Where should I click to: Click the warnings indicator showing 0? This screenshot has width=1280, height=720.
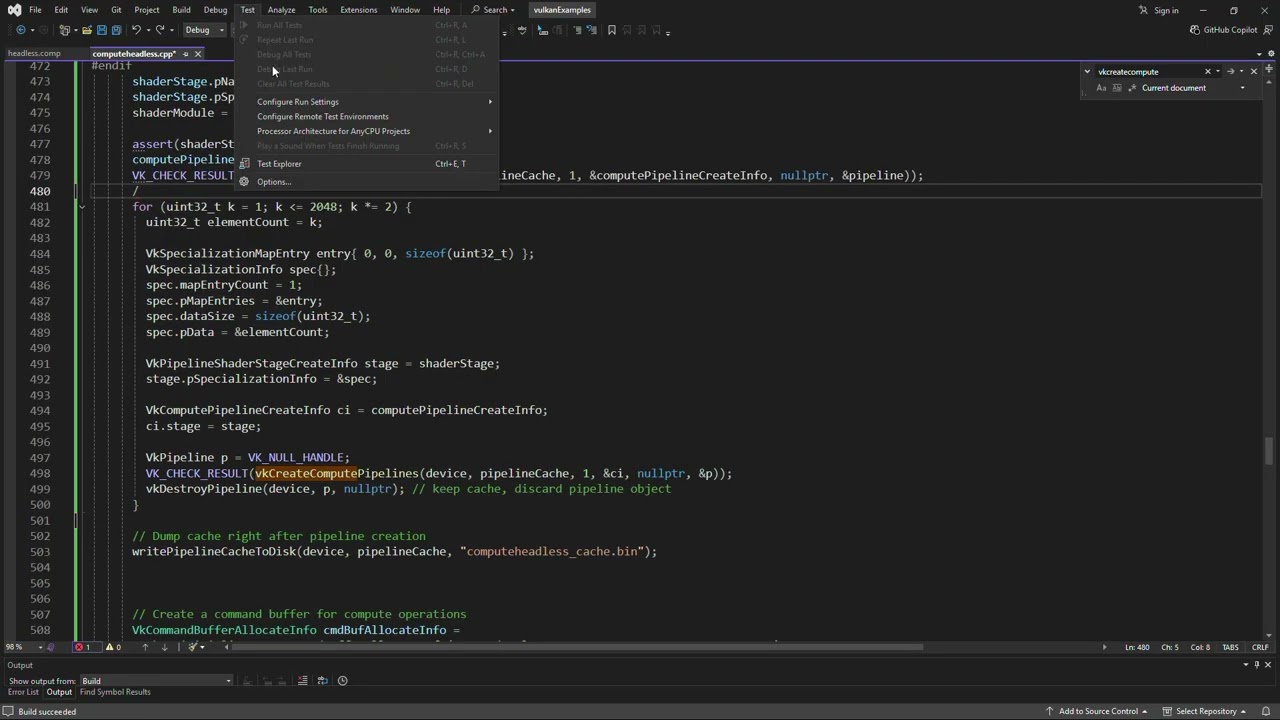113,647
